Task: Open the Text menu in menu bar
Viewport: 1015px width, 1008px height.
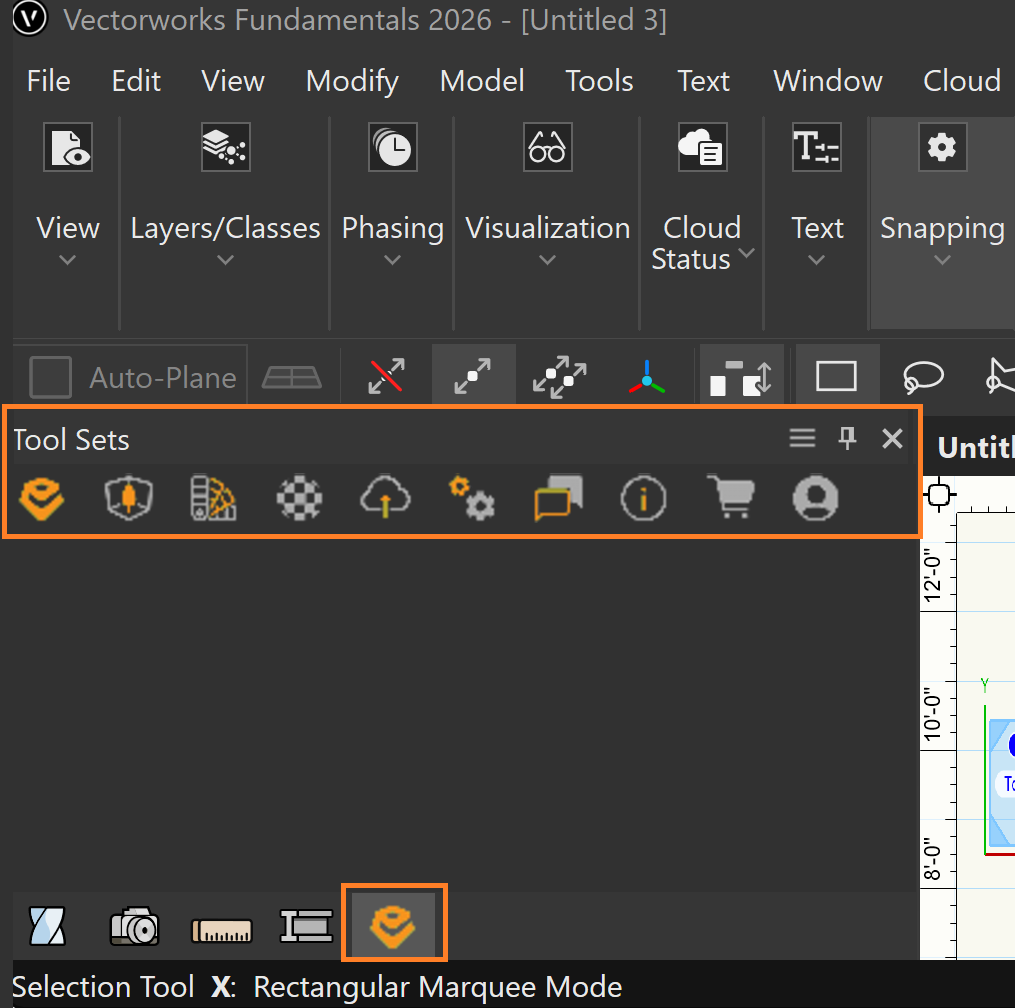Action: tap(704, 82)
